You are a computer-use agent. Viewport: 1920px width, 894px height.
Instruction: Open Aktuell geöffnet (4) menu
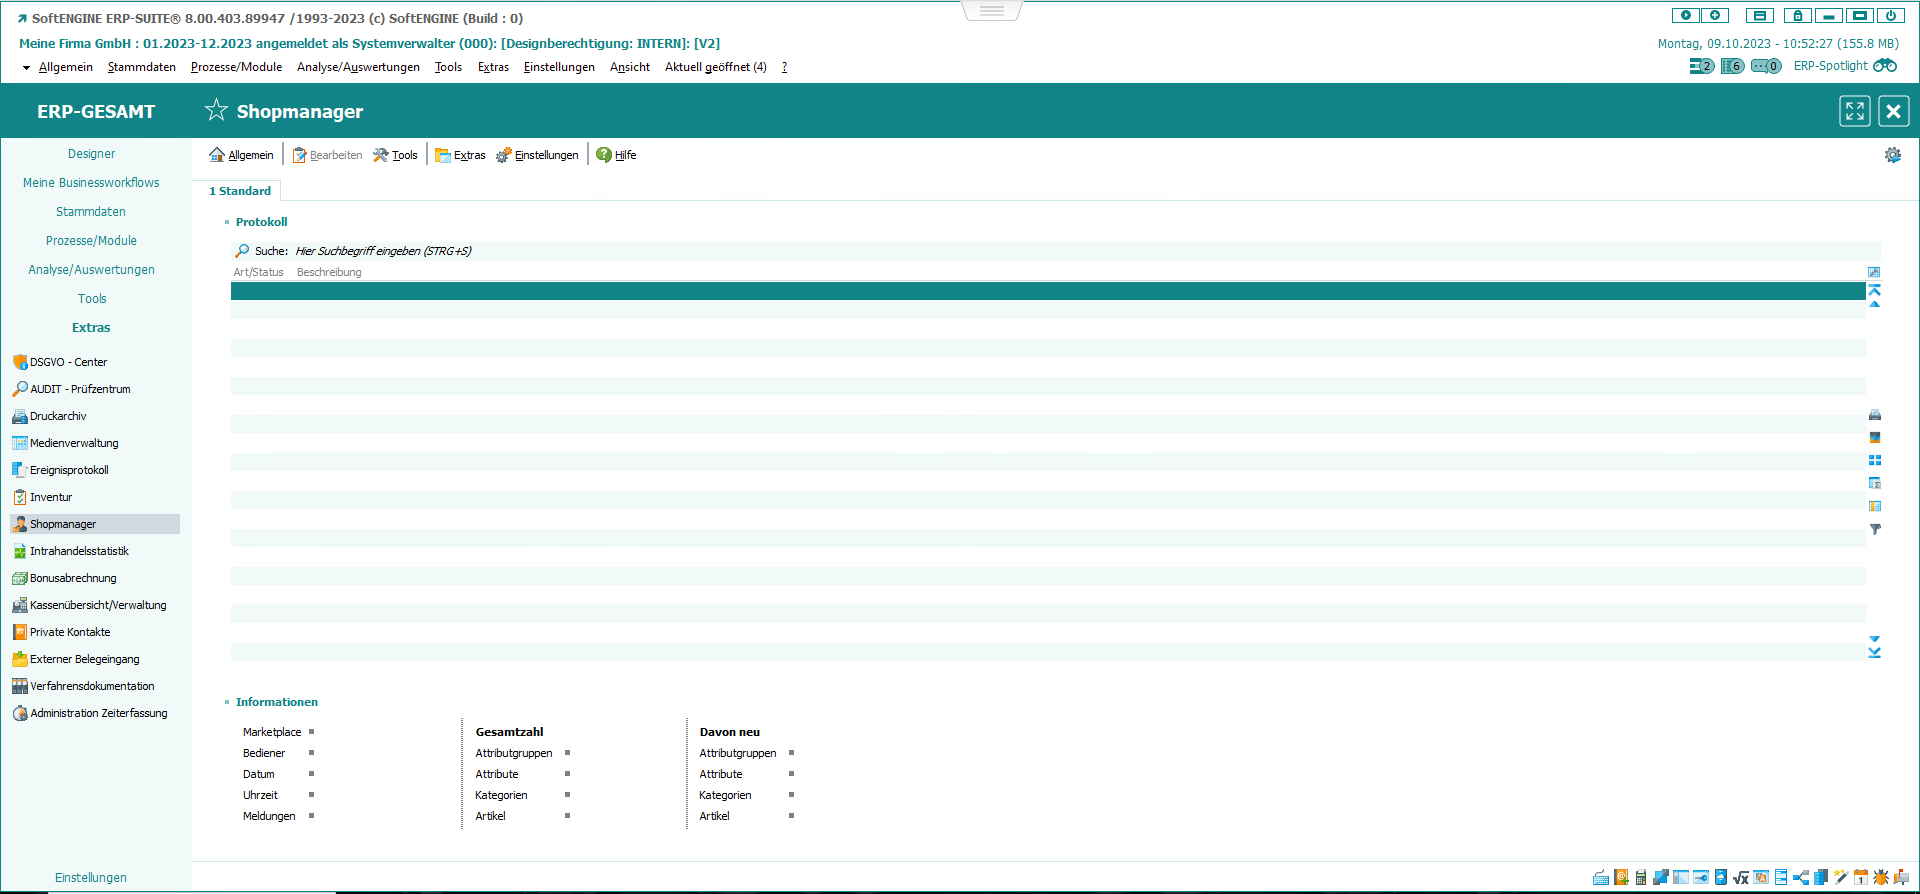716,67
